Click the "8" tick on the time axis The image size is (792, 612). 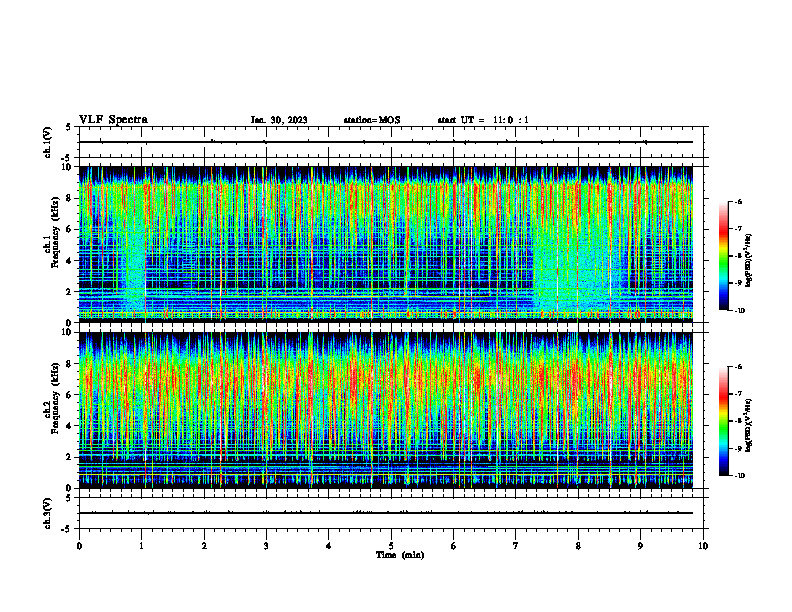(578, 546)
